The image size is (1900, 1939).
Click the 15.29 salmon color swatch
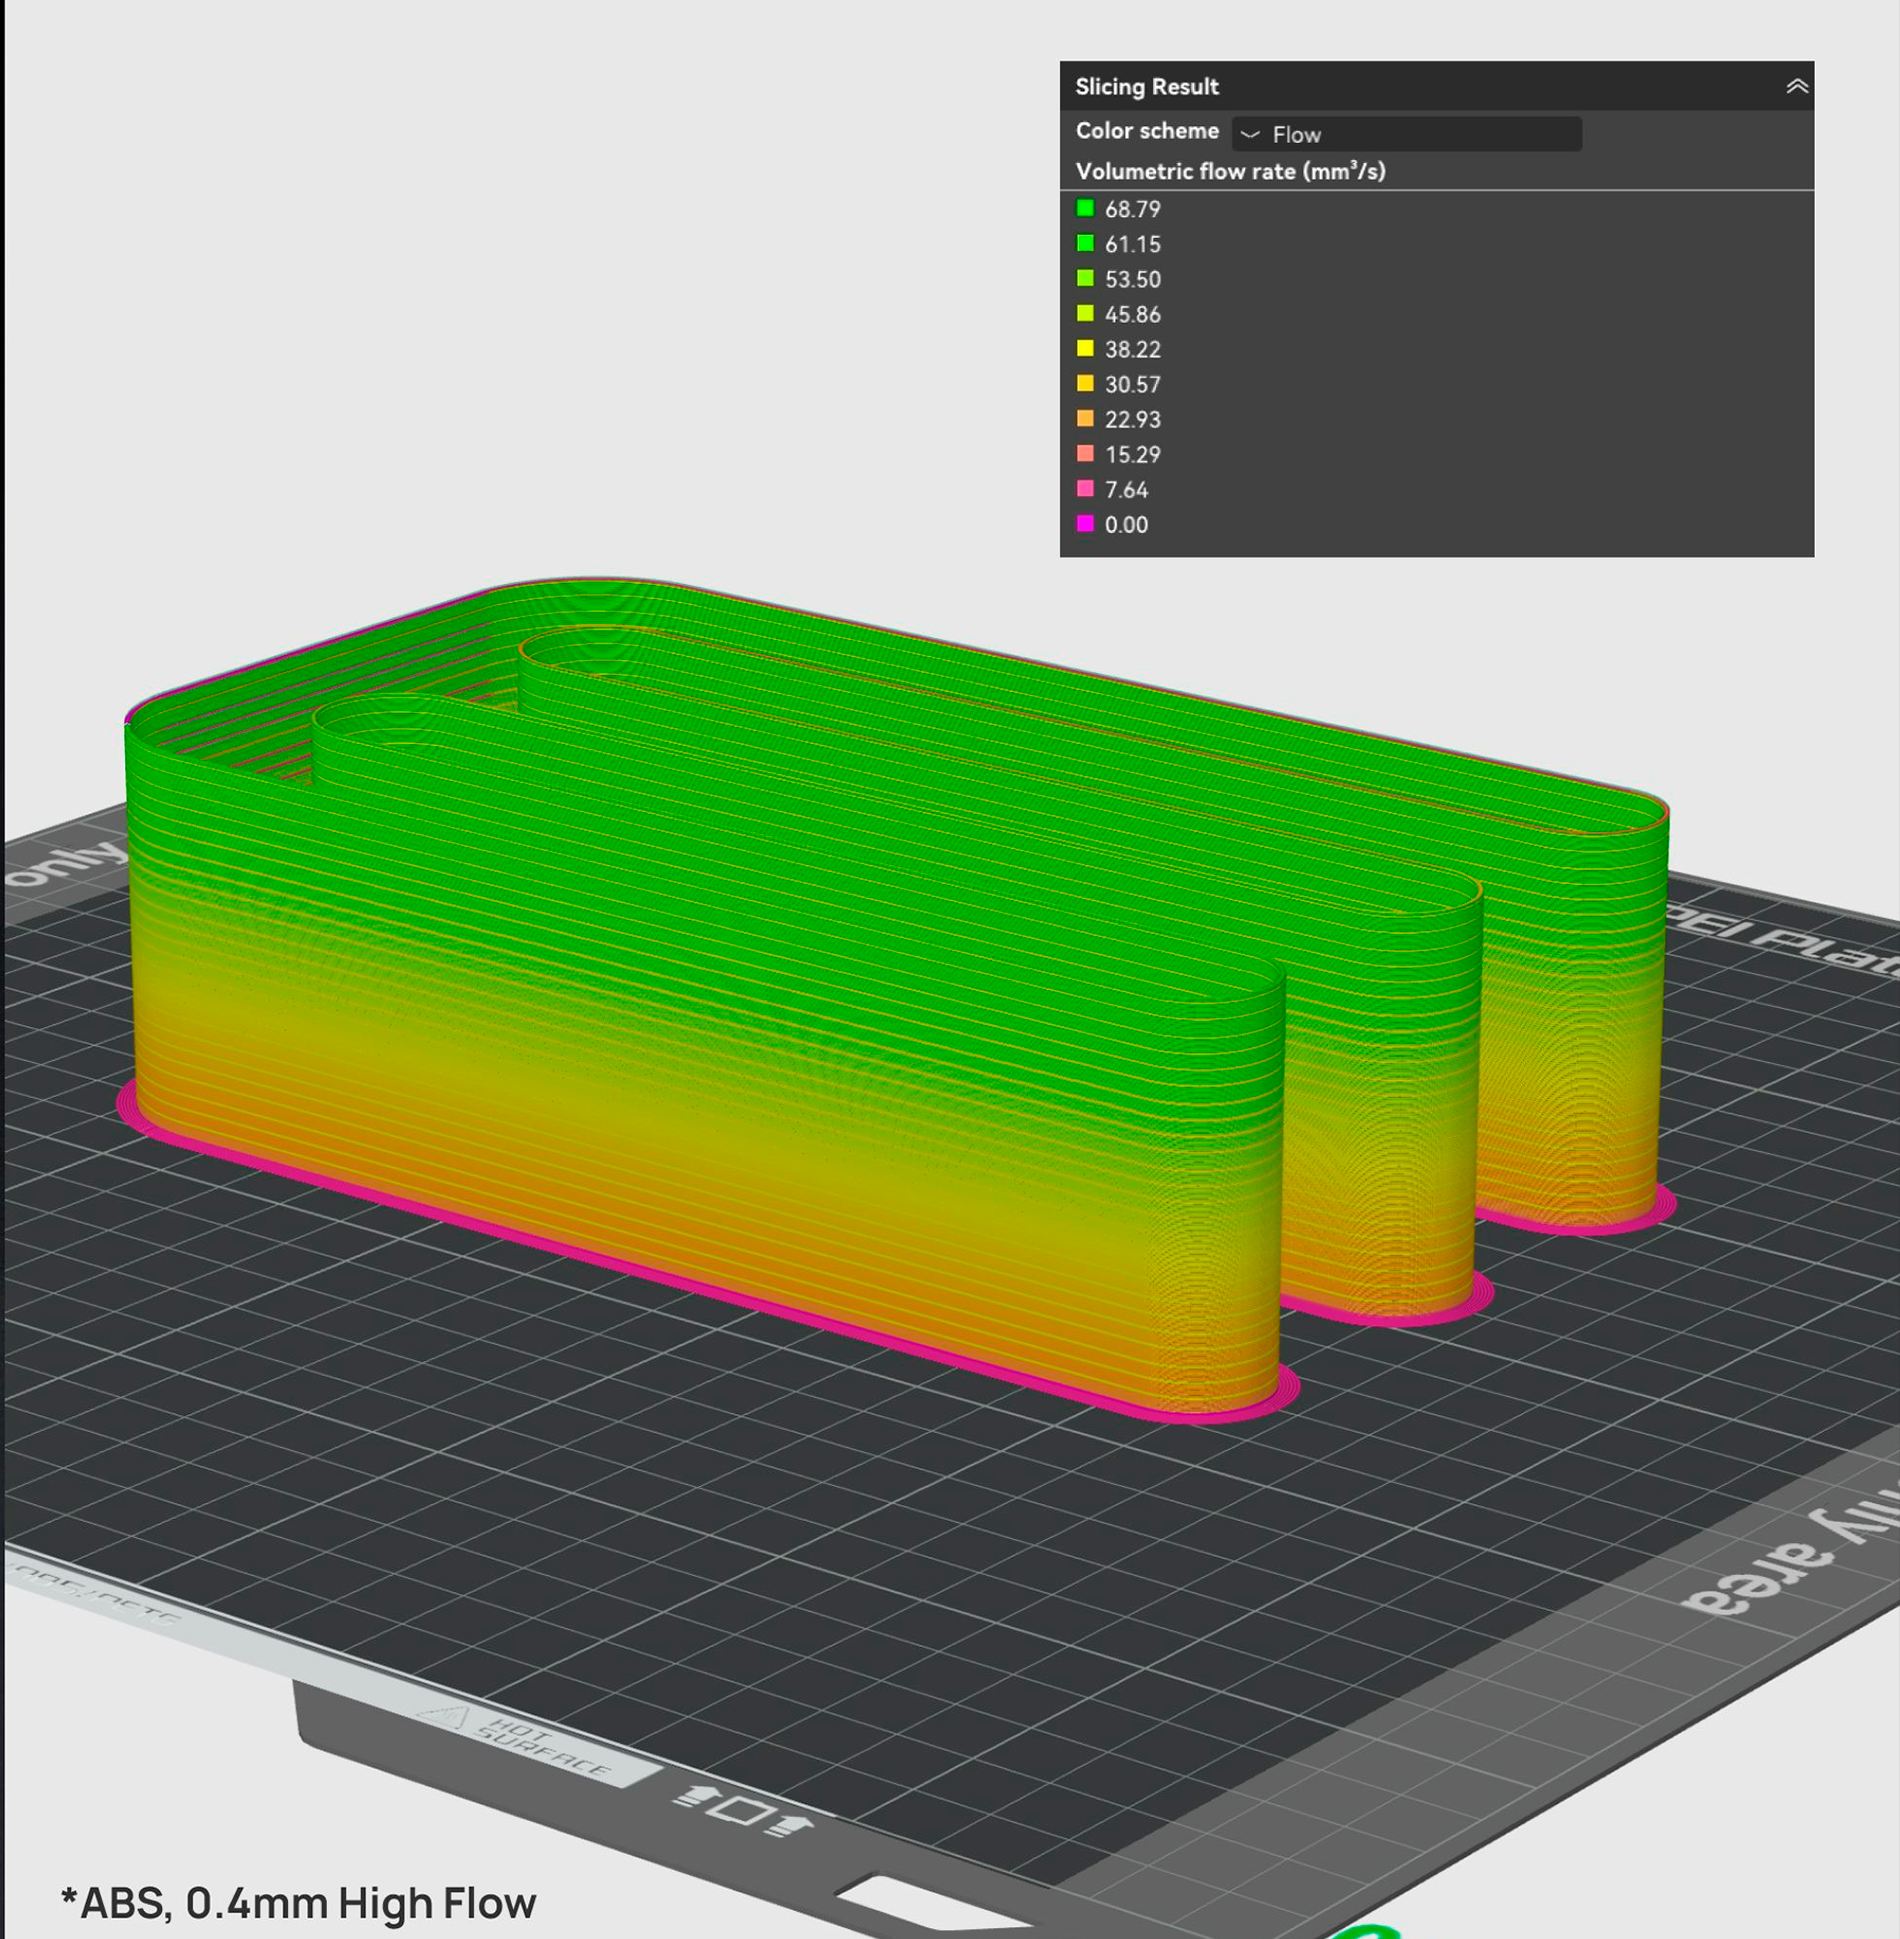(1085, 454)
